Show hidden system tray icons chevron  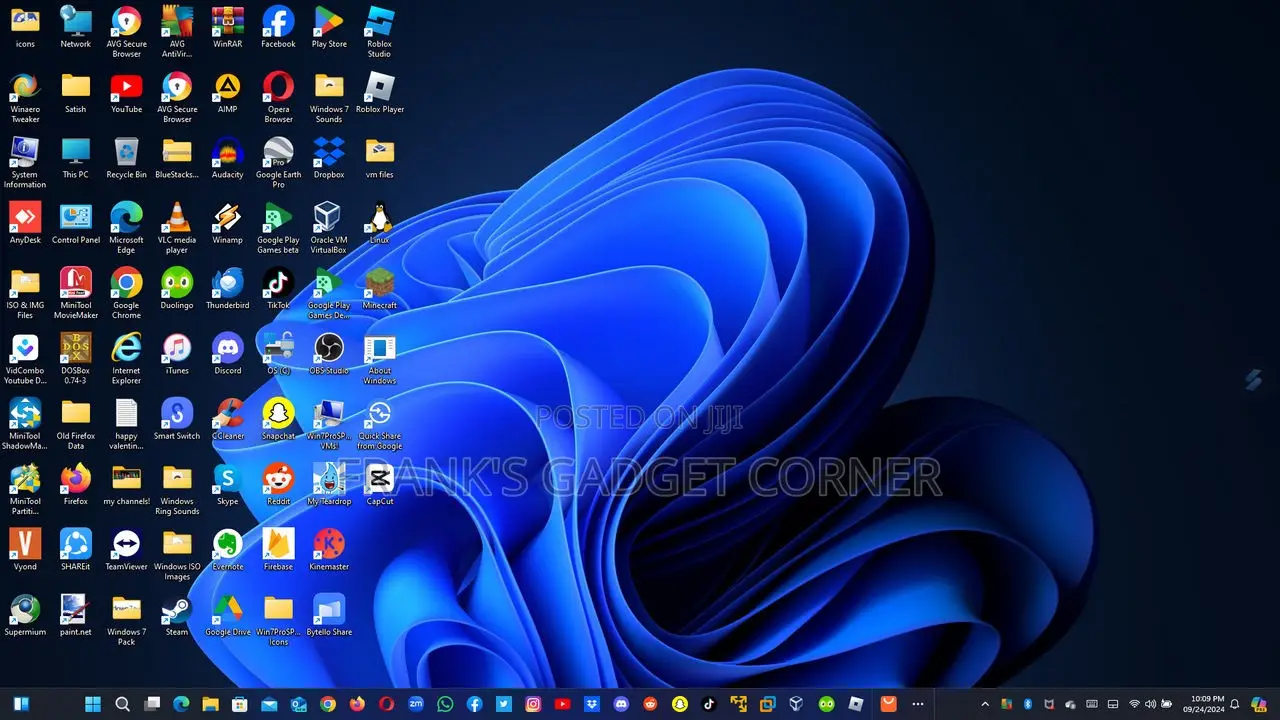pyautogui.click(x=985, y=704)
